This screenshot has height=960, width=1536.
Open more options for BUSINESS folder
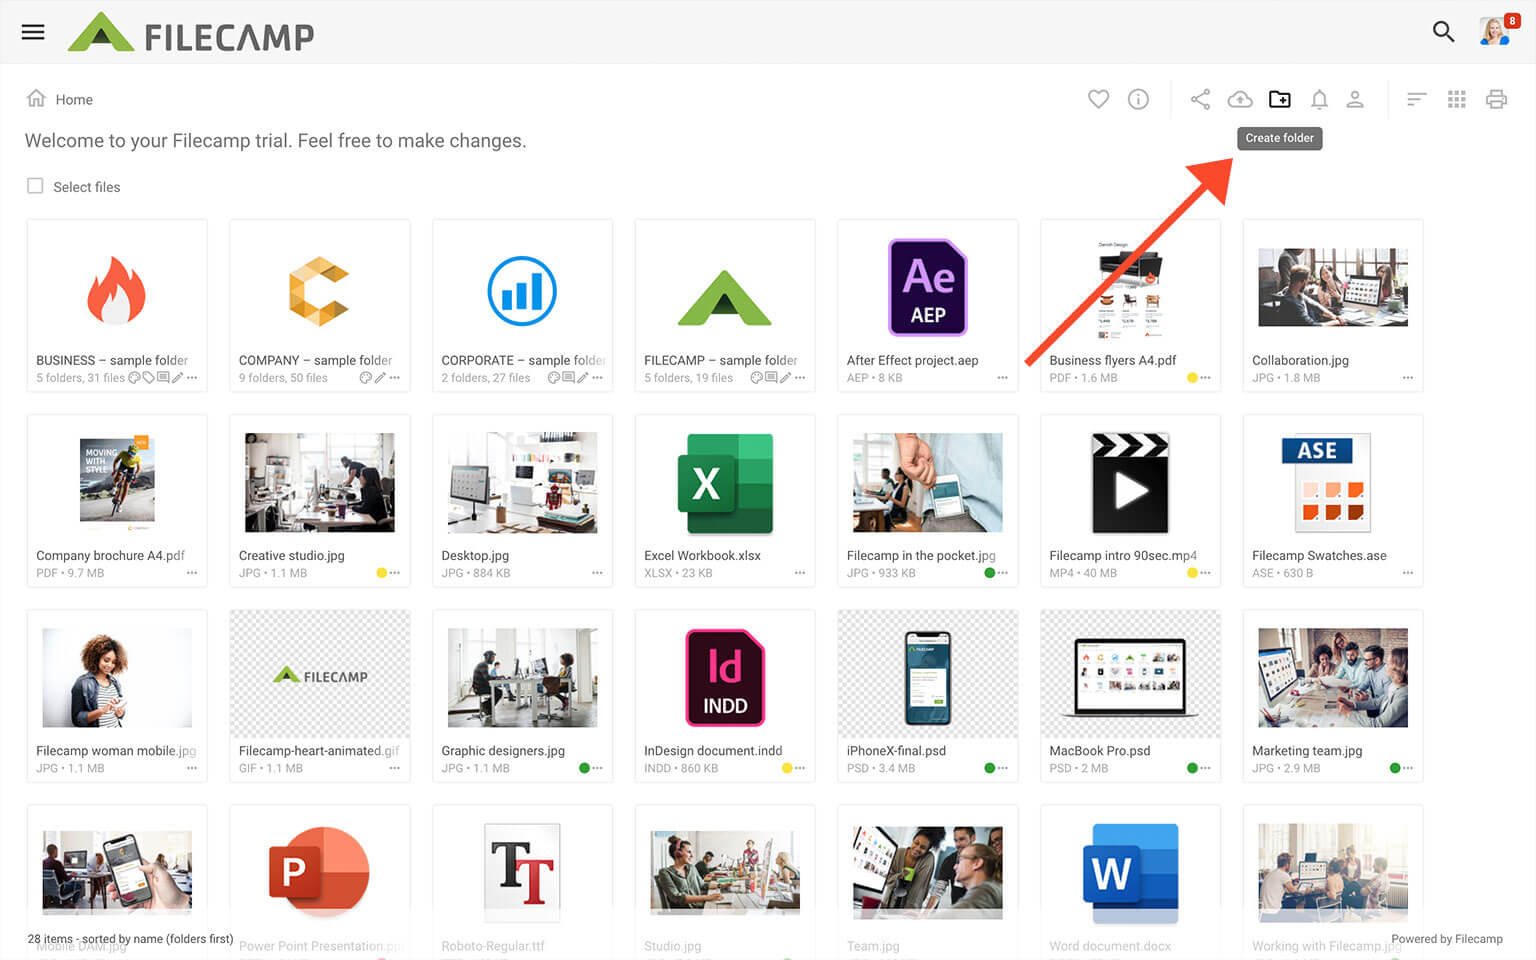[x=192, y=378]
